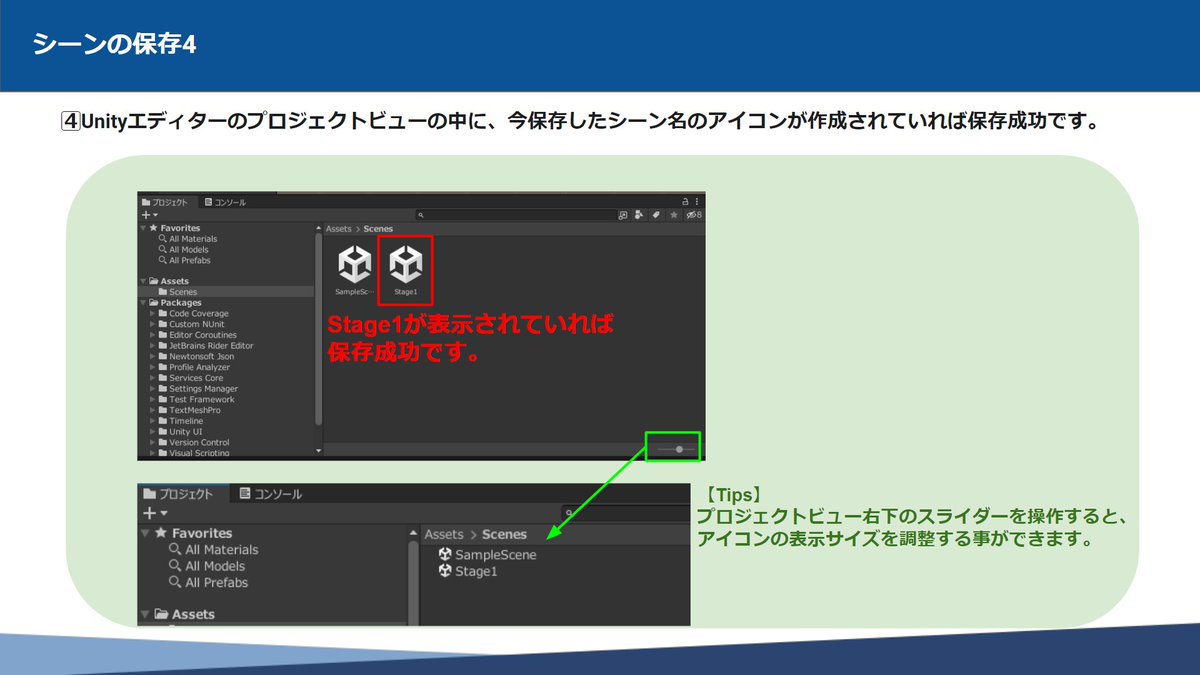Click the scroll-down arrow of folder tree
This screenshot has width=1200, height=675.
click(x=319, y=451)
